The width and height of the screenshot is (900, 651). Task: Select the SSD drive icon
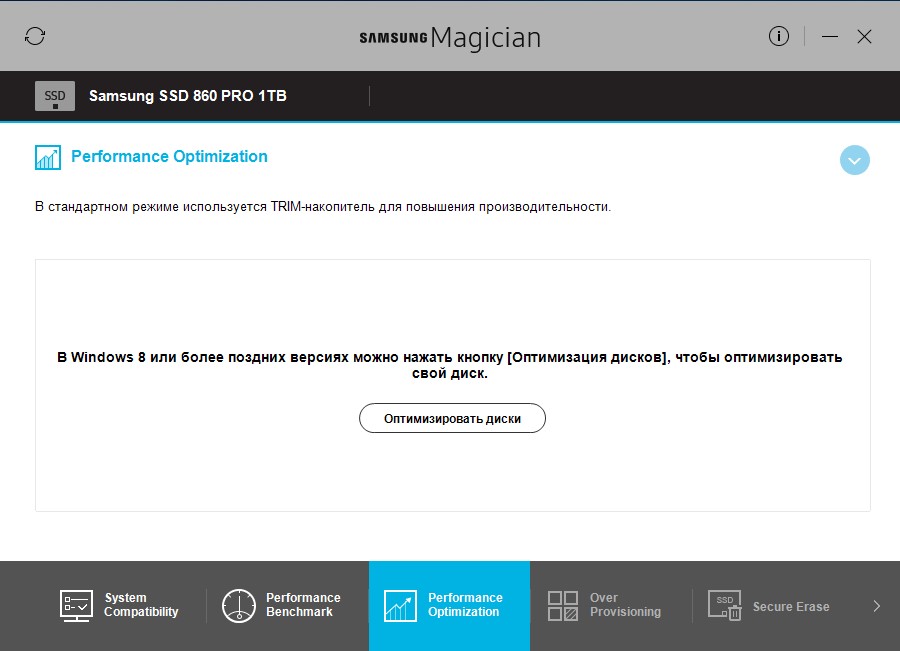click(x=55, y=96)
